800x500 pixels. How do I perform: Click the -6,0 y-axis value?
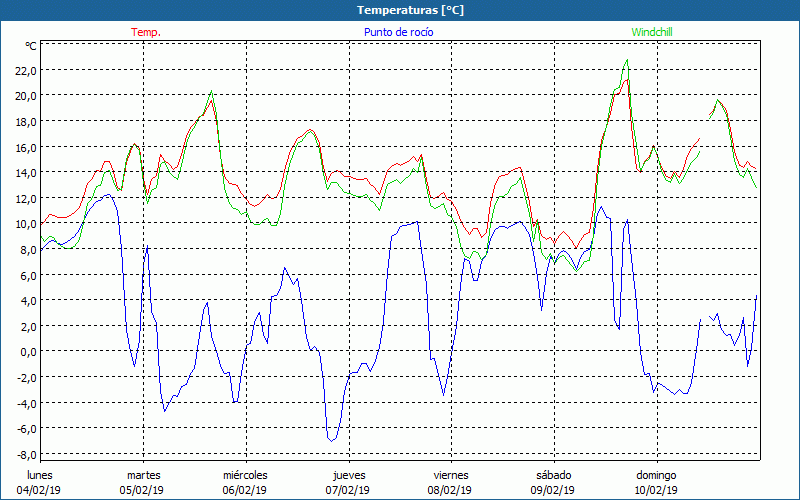pos(27,429)
